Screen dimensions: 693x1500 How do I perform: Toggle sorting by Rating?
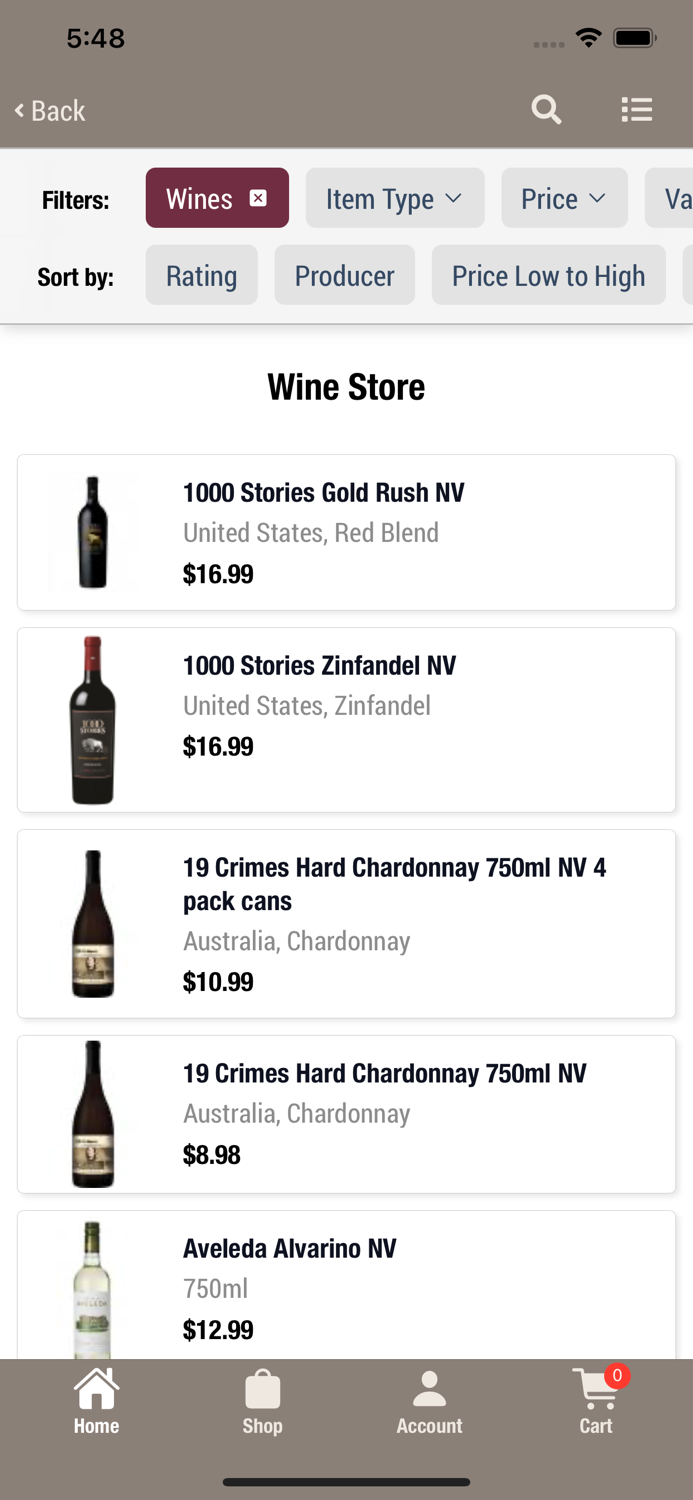201,275
